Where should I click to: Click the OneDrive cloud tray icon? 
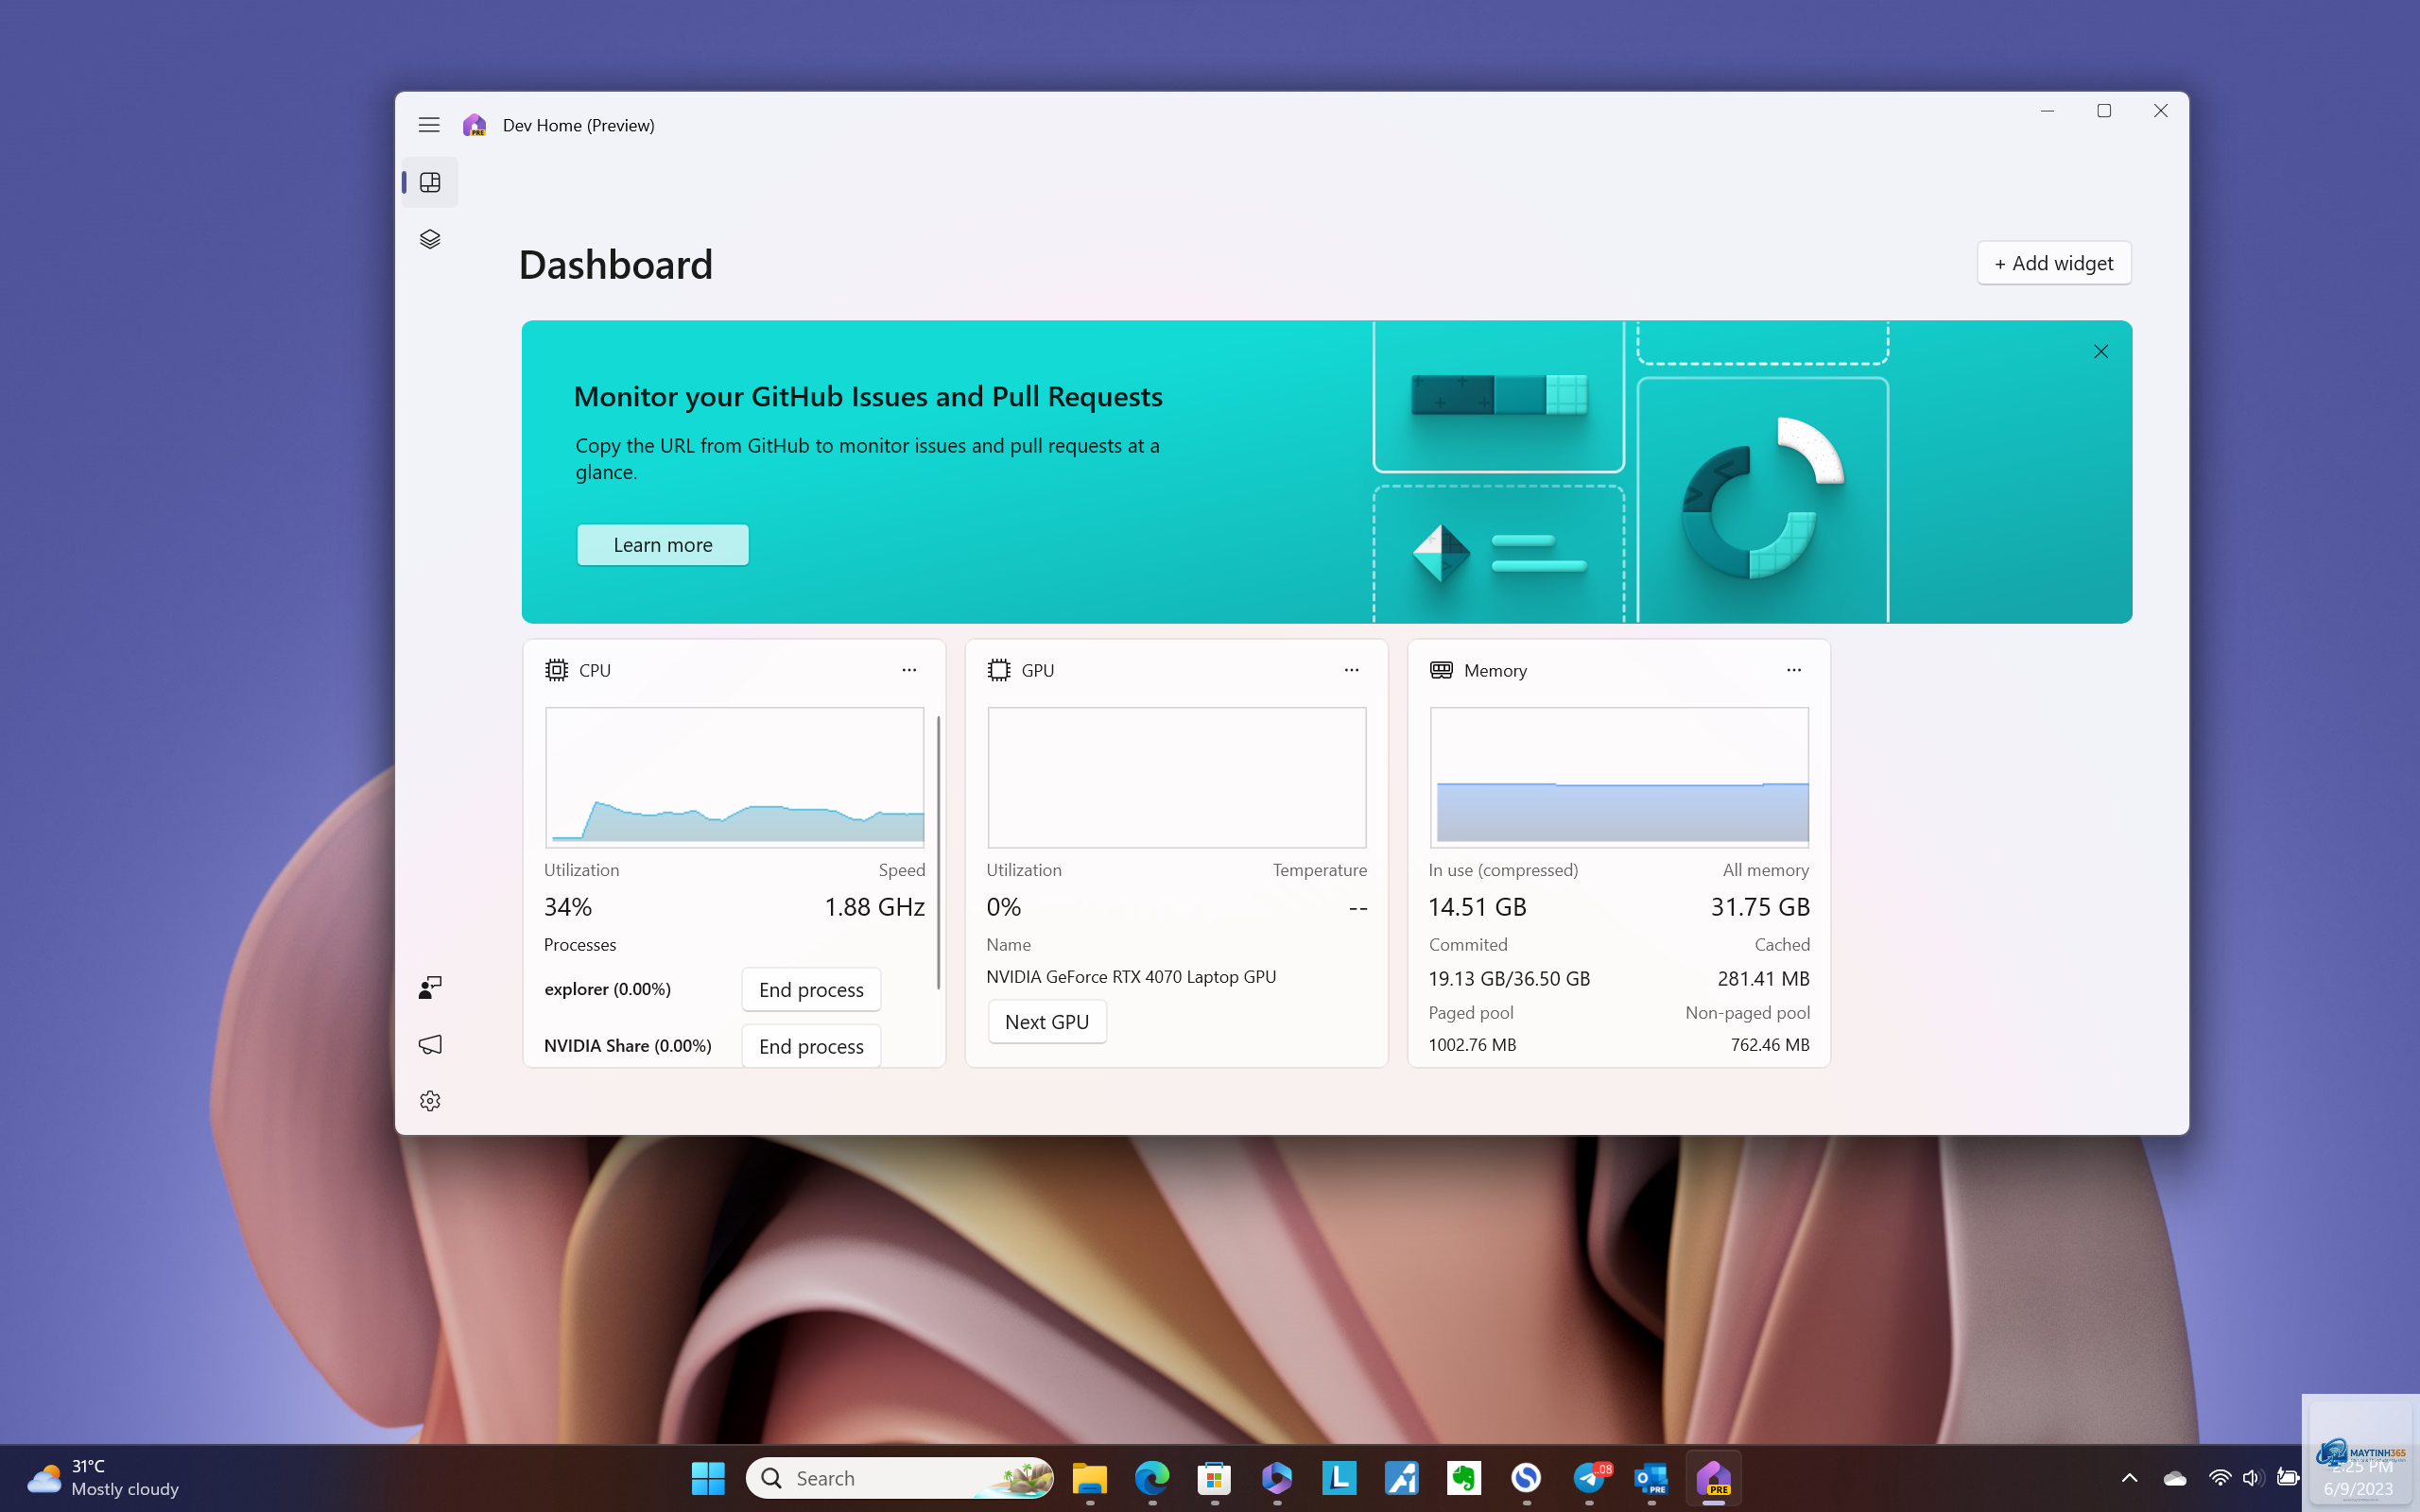2174,1478
